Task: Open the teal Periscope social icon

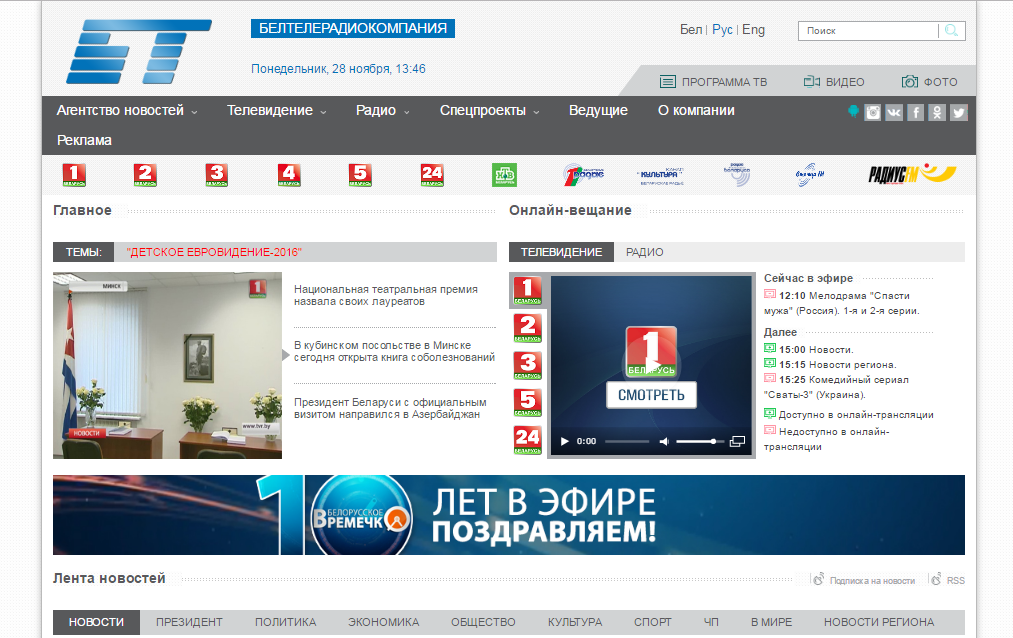Action: coord(853,112)
